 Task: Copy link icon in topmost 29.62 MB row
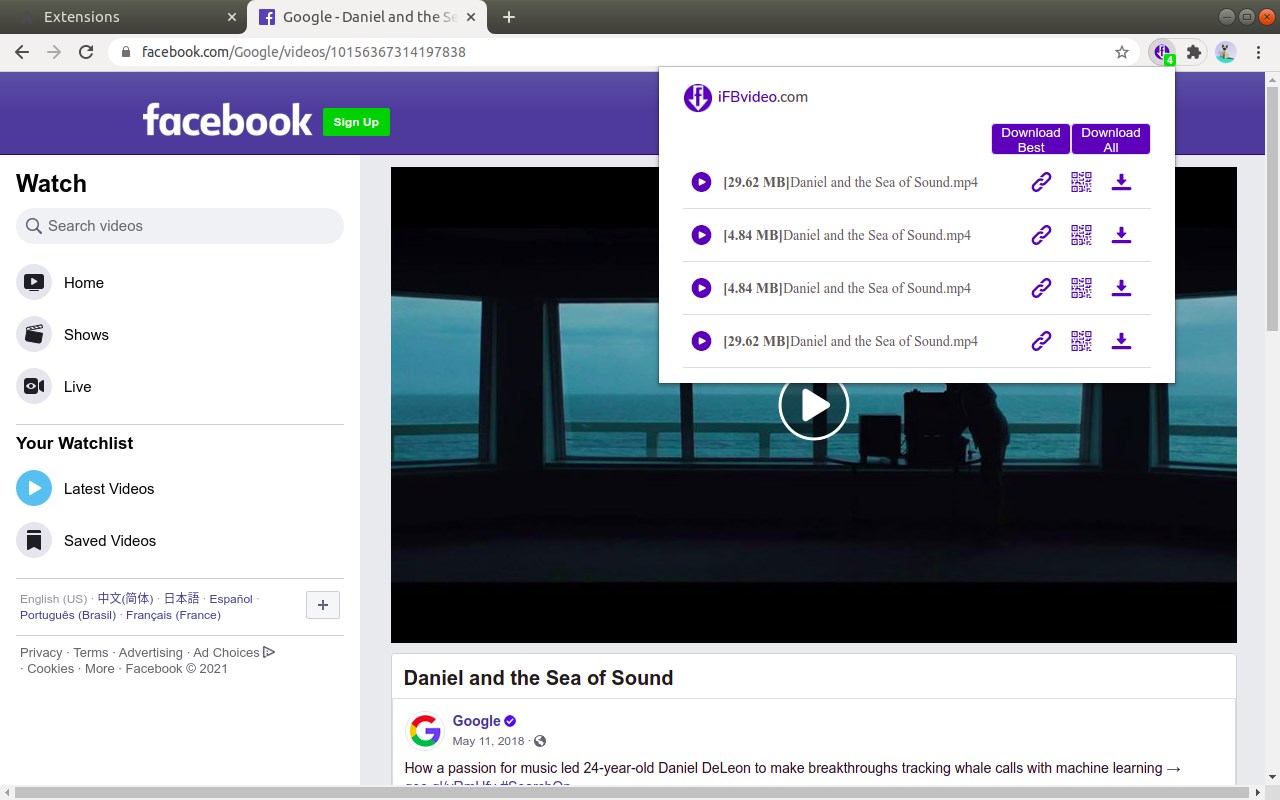pyautogui.click(x=1041, y=182)
